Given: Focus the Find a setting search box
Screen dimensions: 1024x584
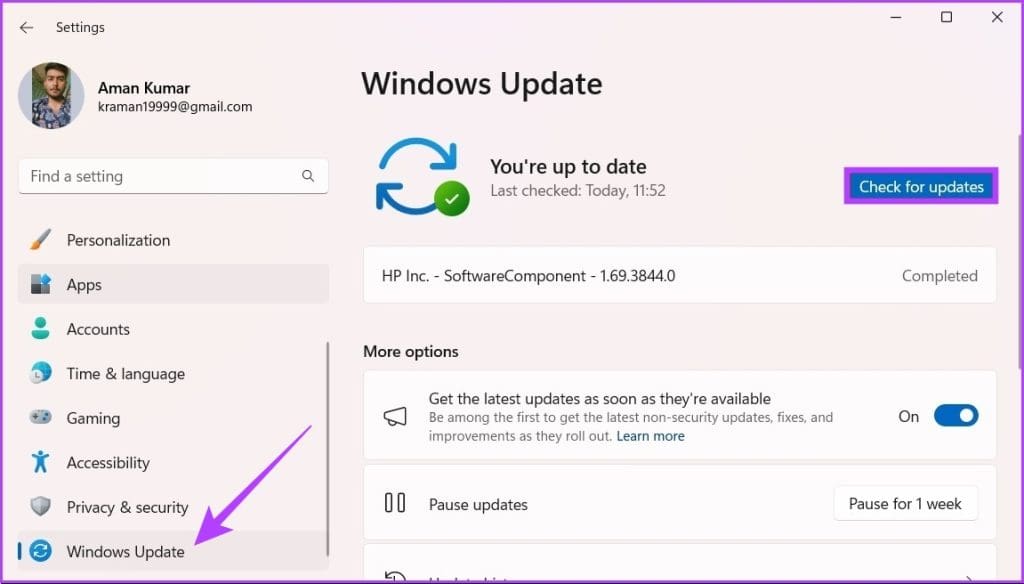Looking at the screenshot, I should coord(160,176).
